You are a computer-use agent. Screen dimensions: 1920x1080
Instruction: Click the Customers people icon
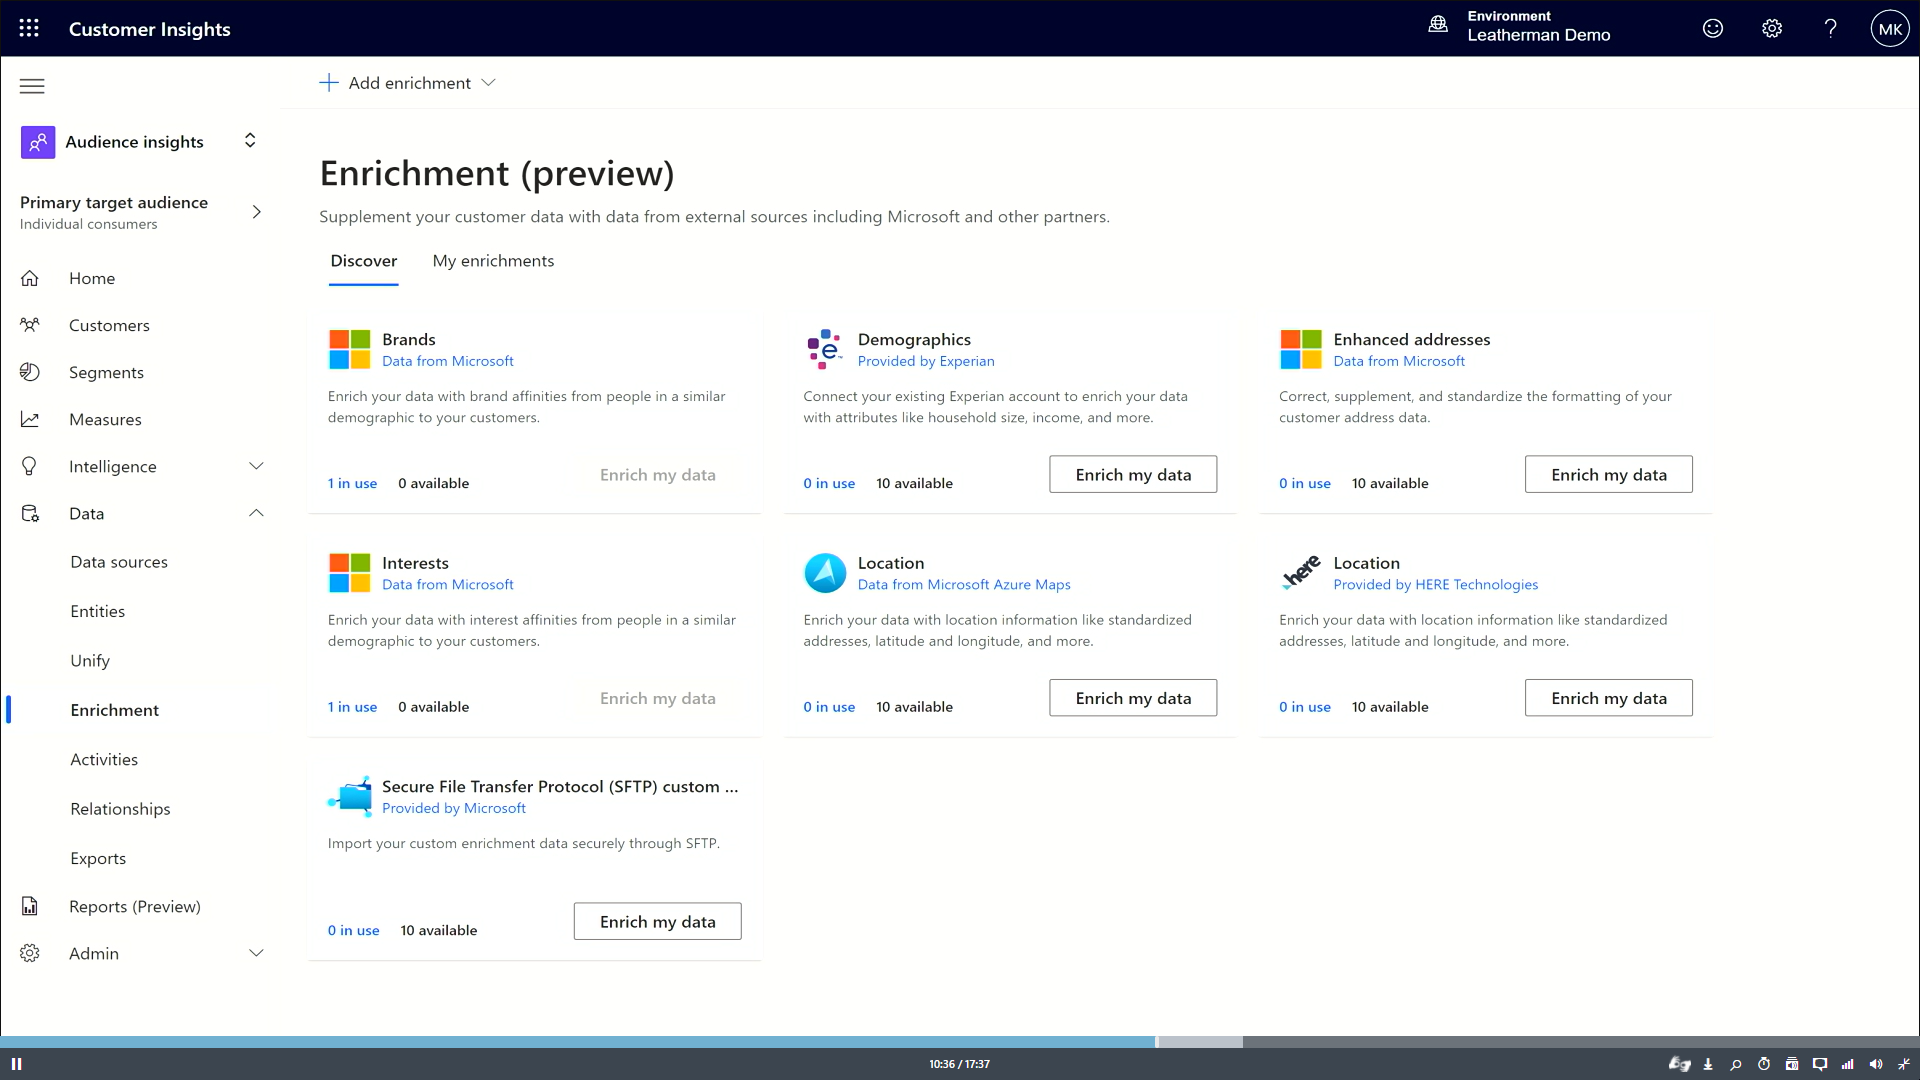coord(30,325)
